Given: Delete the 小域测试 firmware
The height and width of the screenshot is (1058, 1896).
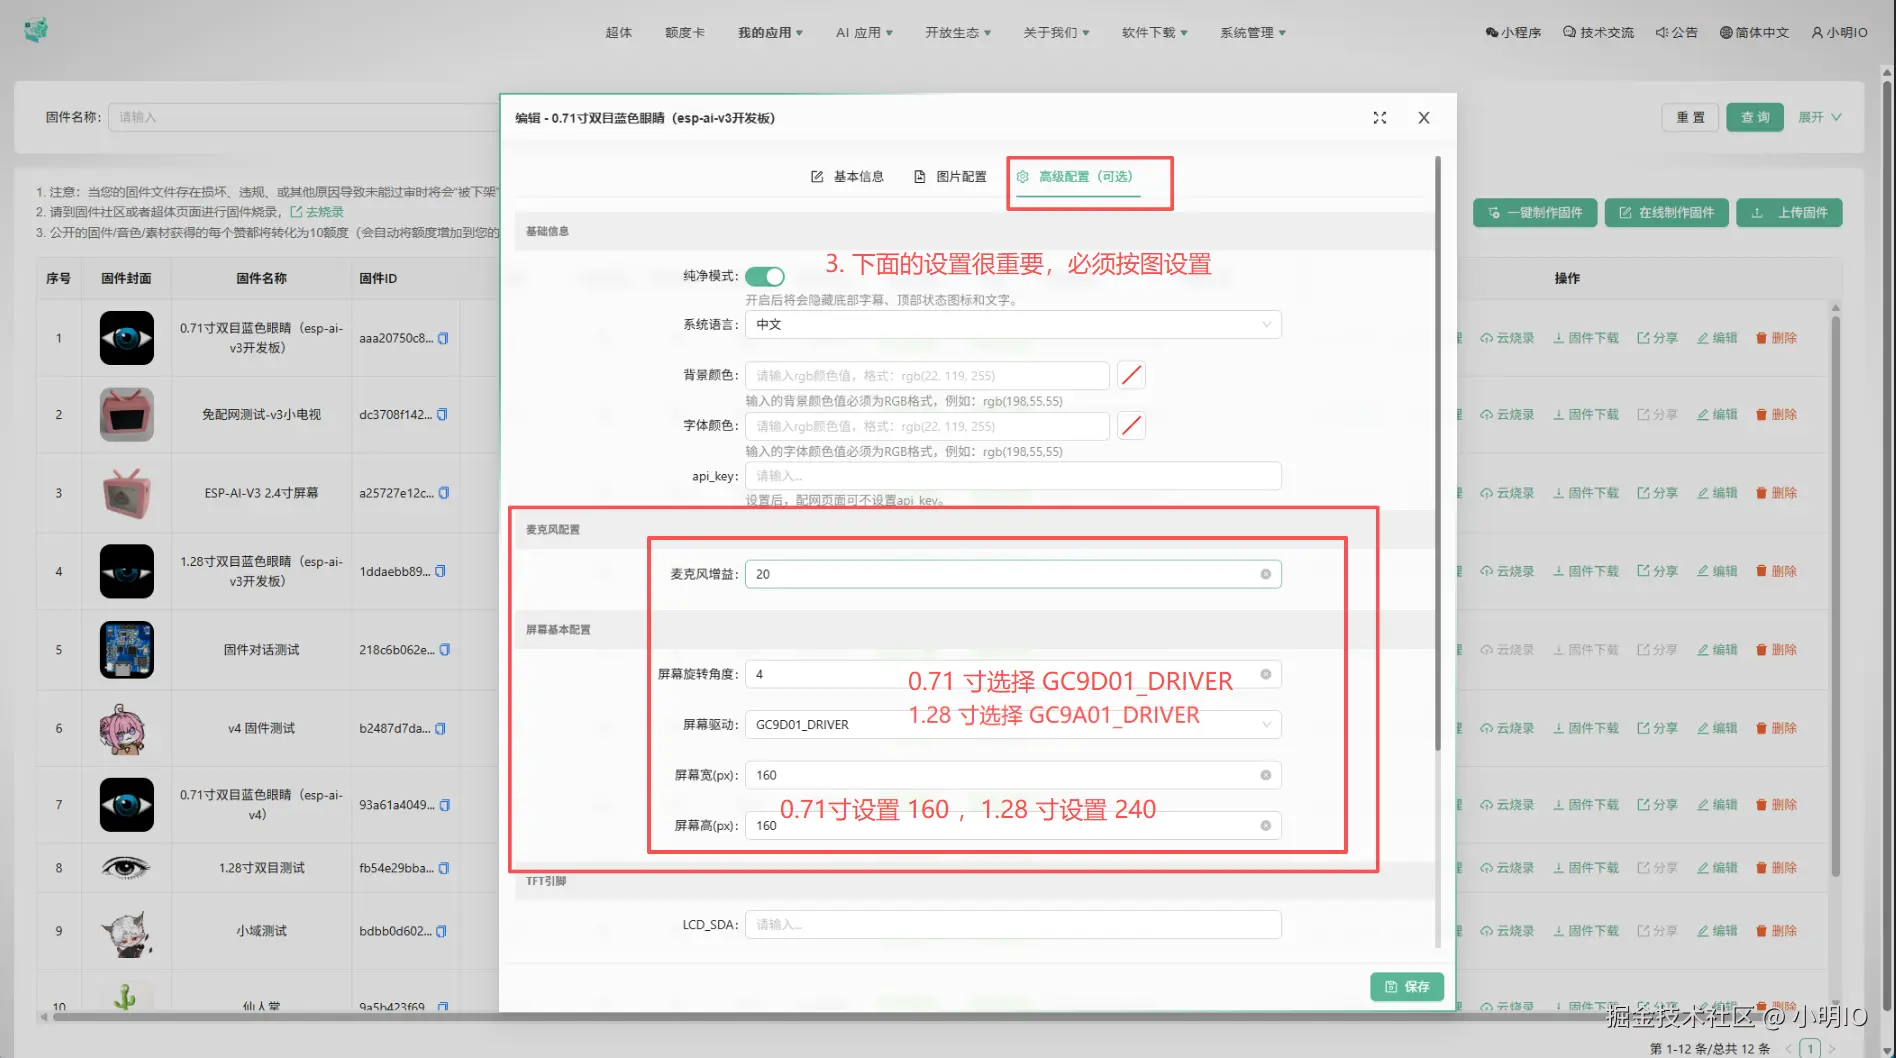Looking at the screenshot, I should click(x=1776, y=931).
